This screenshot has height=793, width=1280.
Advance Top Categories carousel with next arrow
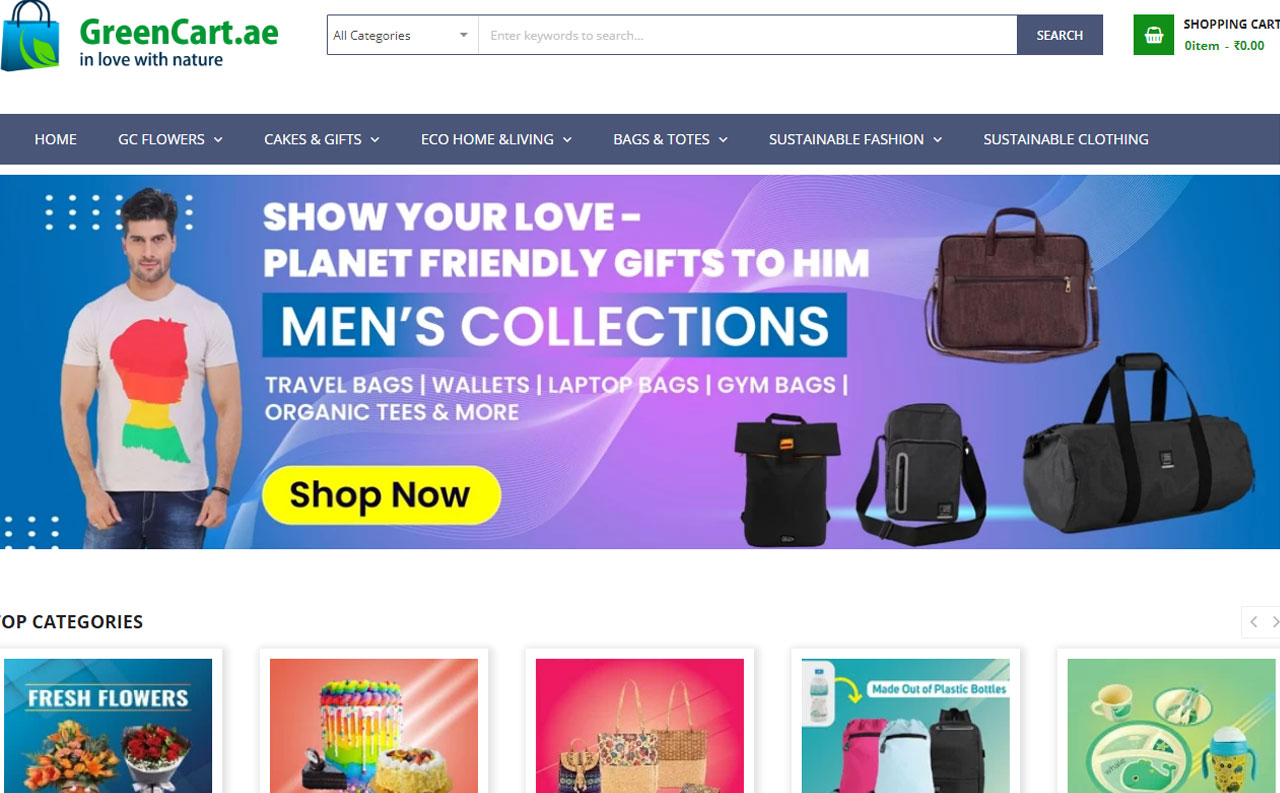point(1274,622)
